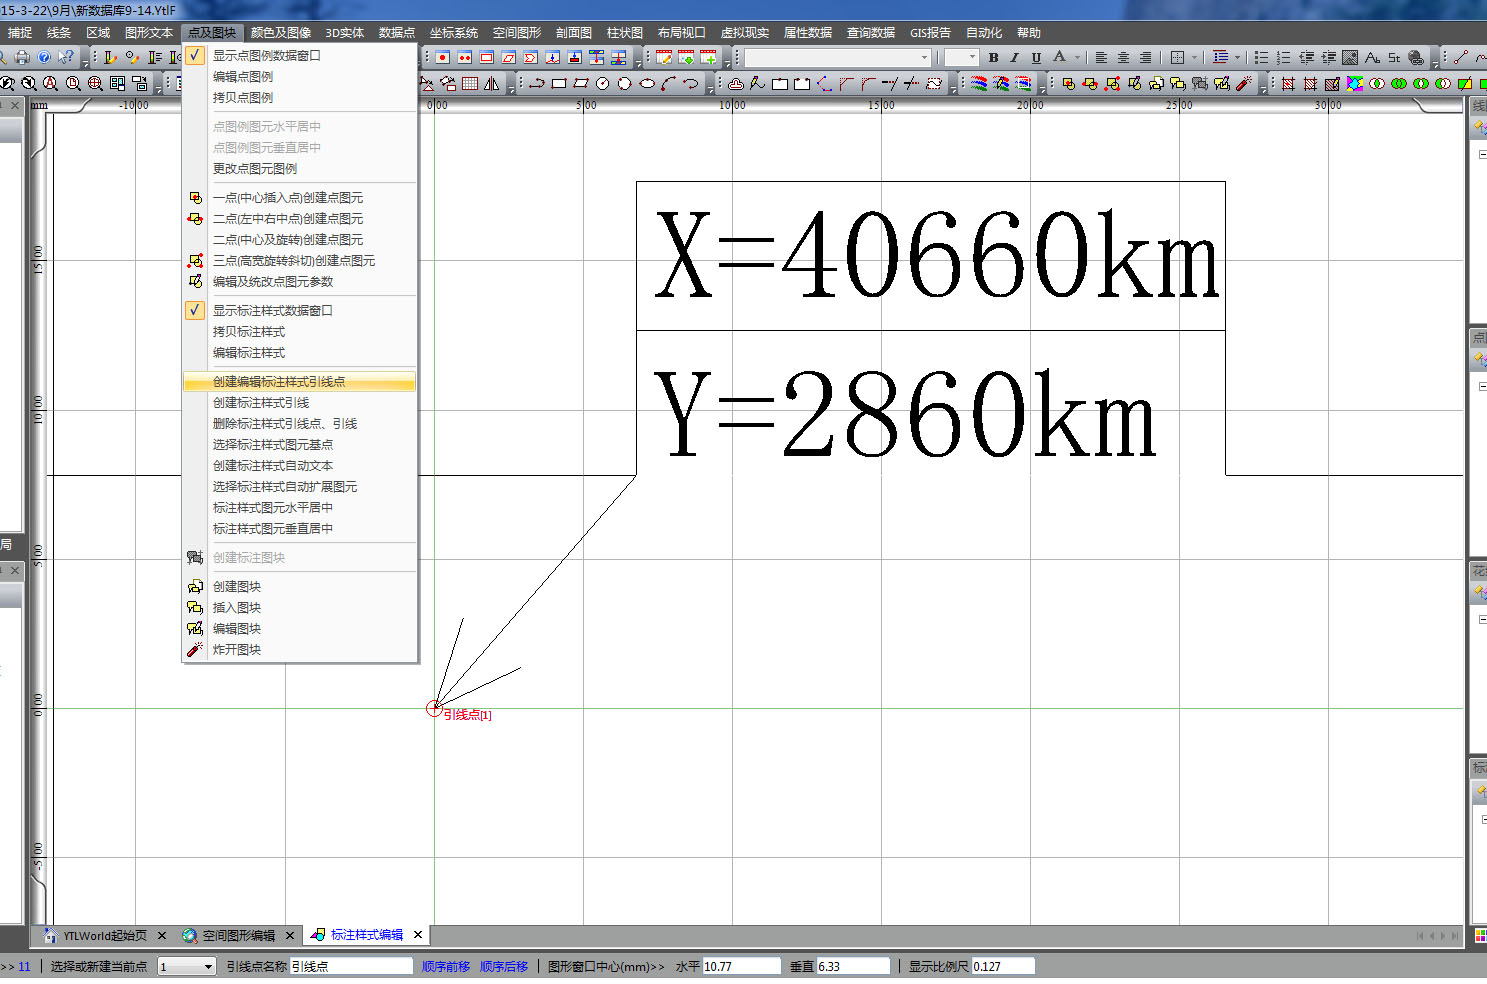This screenshot has height=984, width=1487.
Task: Open the blue Help question-mark icon
Action: click(44, 58)
